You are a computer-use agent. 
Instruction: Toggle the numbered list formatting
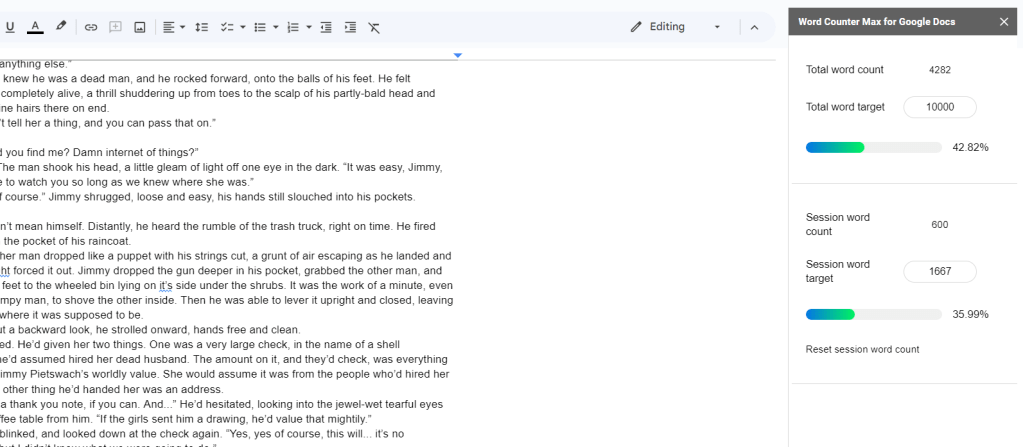click(x=293, y=27)
